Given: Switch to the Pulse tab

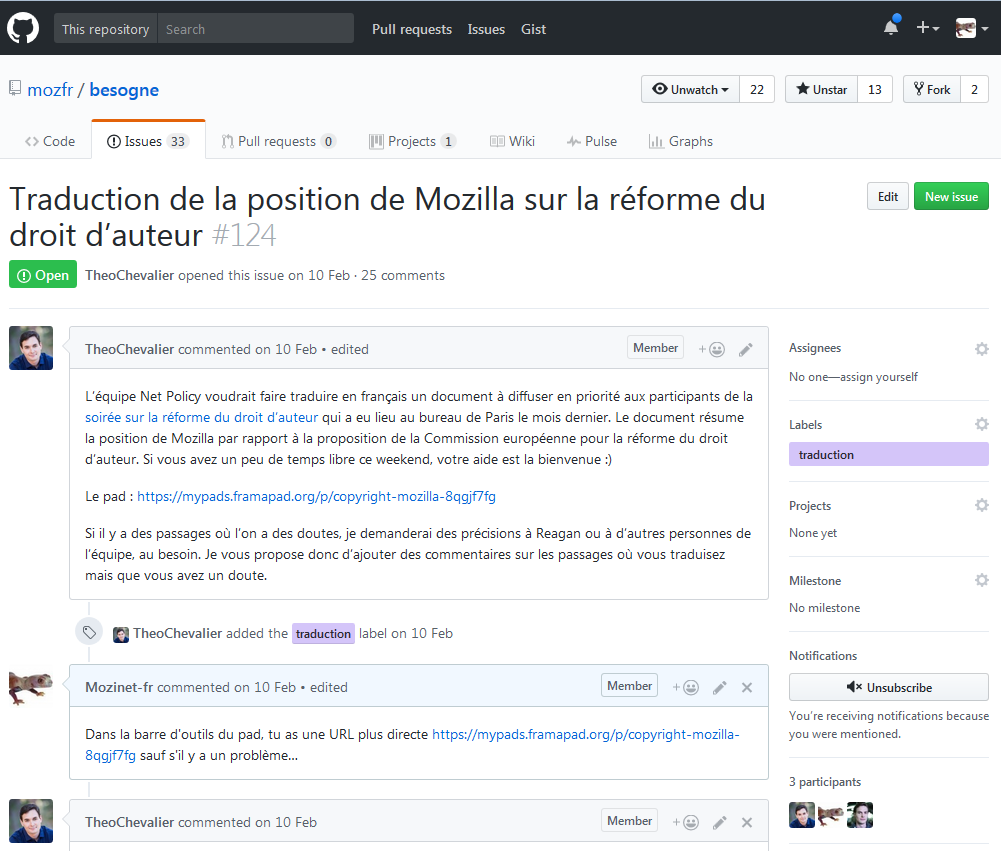Looking at the screenshot, I should click(592, 141).
